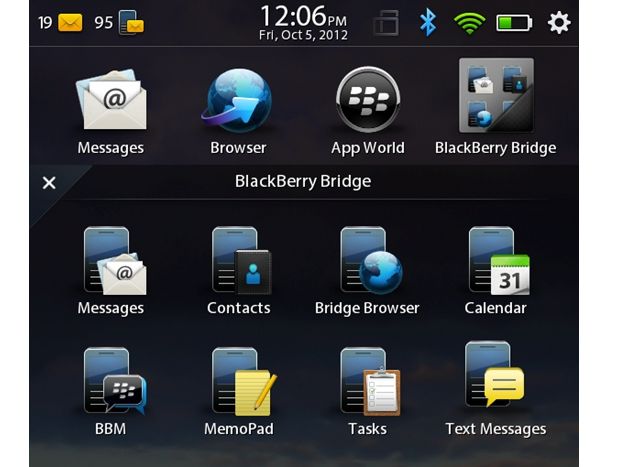Viewport: 635px width, 467px height.
Task: Tap the App World label text
Action: (x=368, y=148)
